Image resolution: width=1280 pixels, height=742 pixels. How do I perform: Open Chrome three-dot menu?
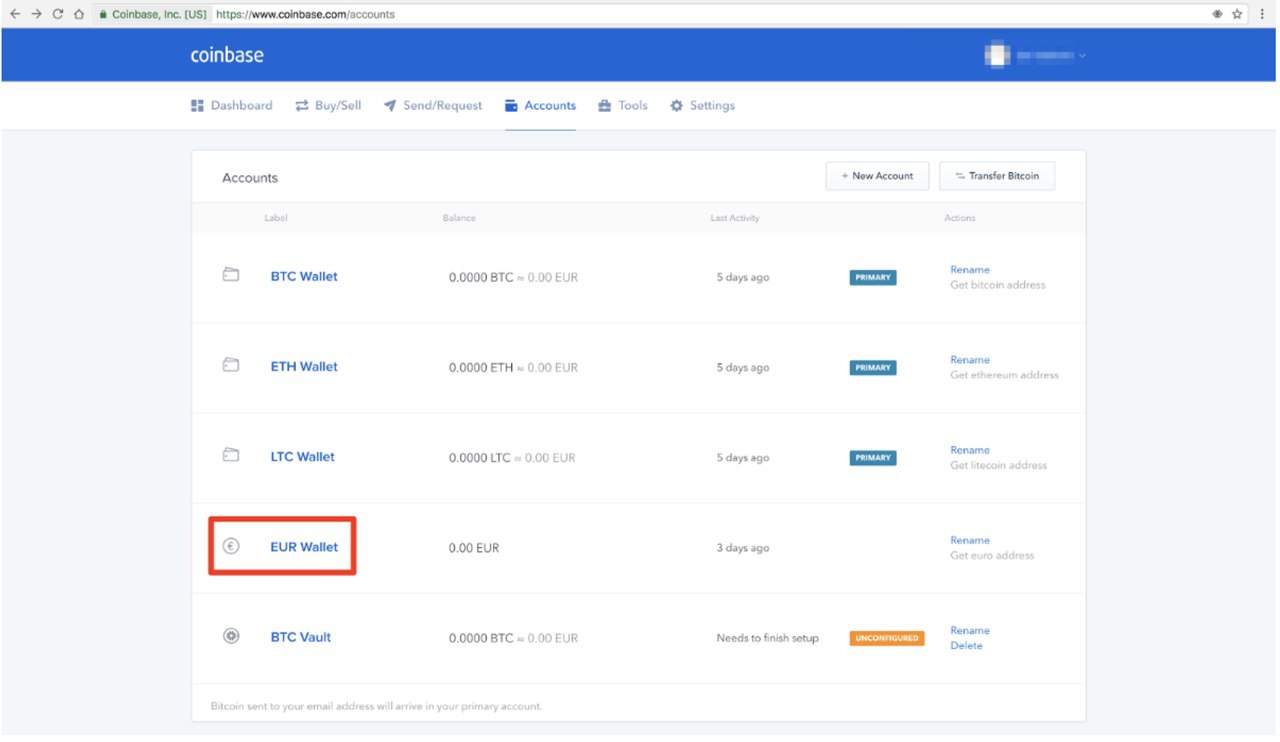[1262, 14]
